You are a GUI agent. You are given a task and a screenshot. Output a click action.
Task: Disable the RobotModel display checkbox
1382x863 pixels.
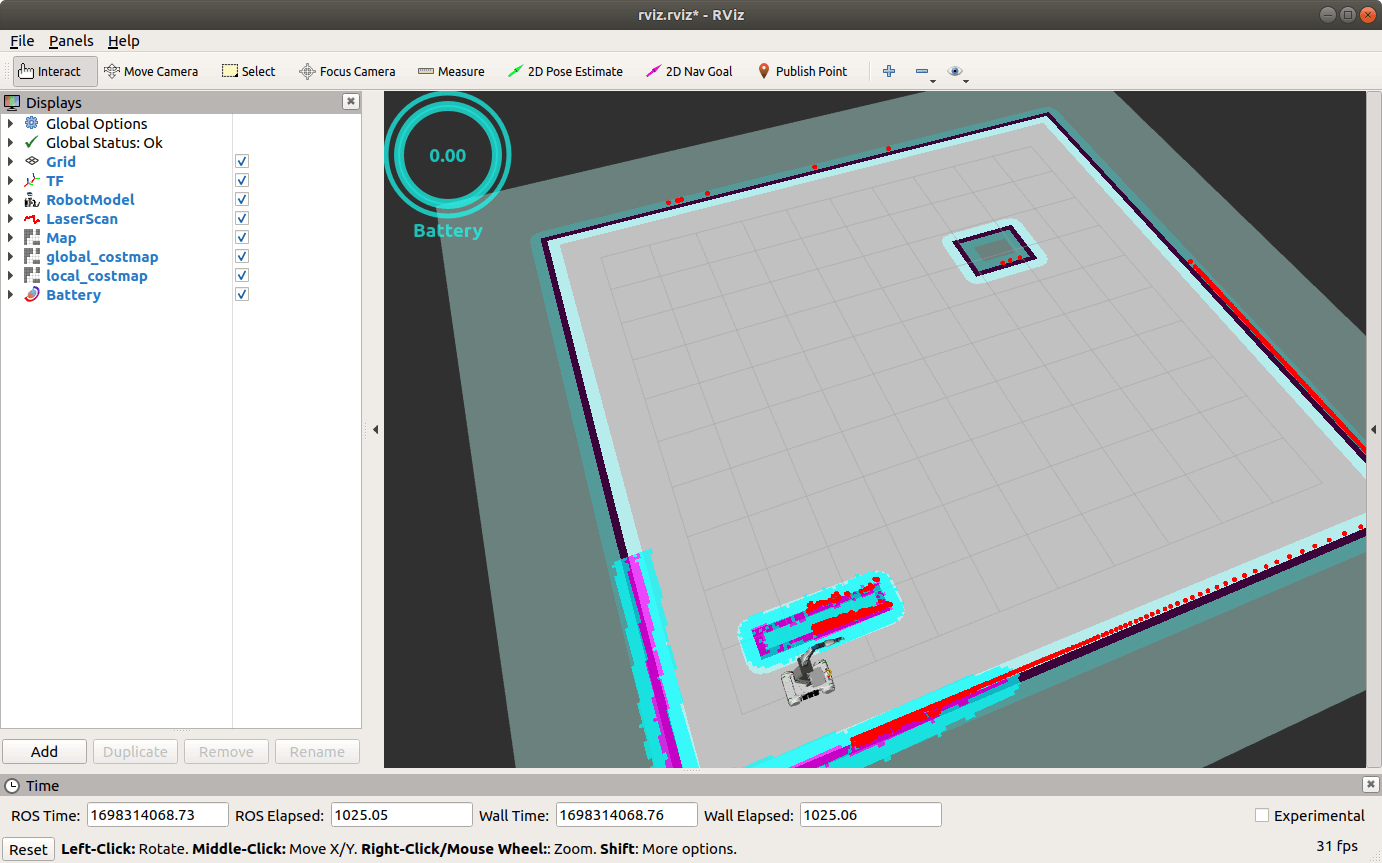(242, 199)
